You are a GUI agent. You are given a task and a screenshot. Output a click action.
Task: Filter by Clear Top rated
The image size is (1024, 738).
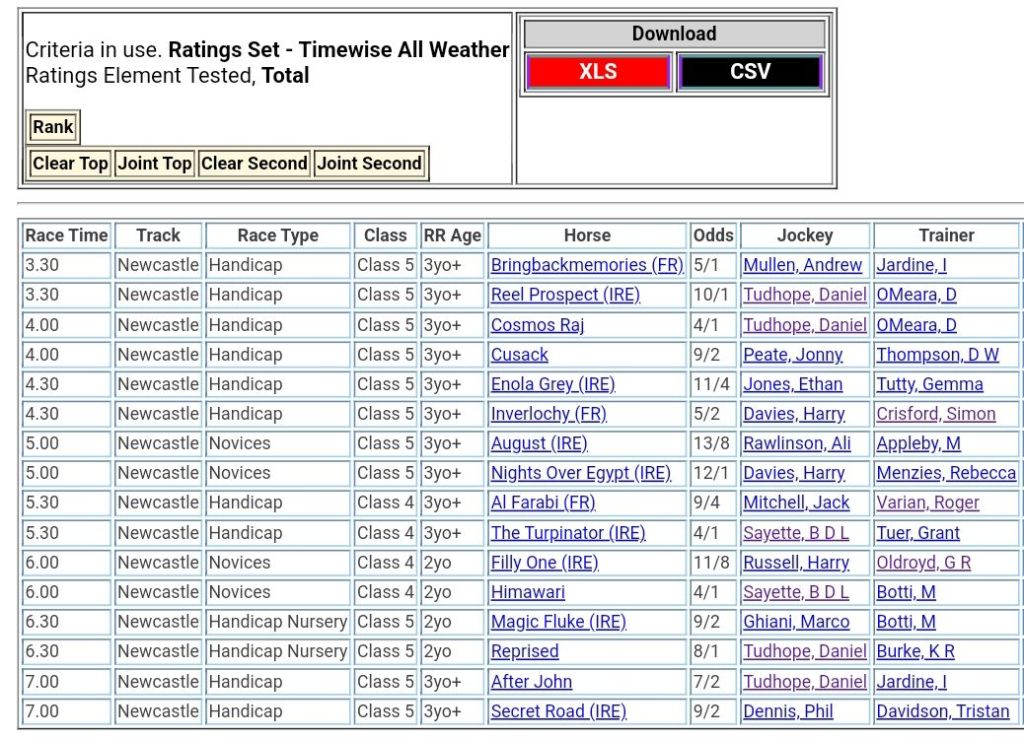(x=70, y=163)
